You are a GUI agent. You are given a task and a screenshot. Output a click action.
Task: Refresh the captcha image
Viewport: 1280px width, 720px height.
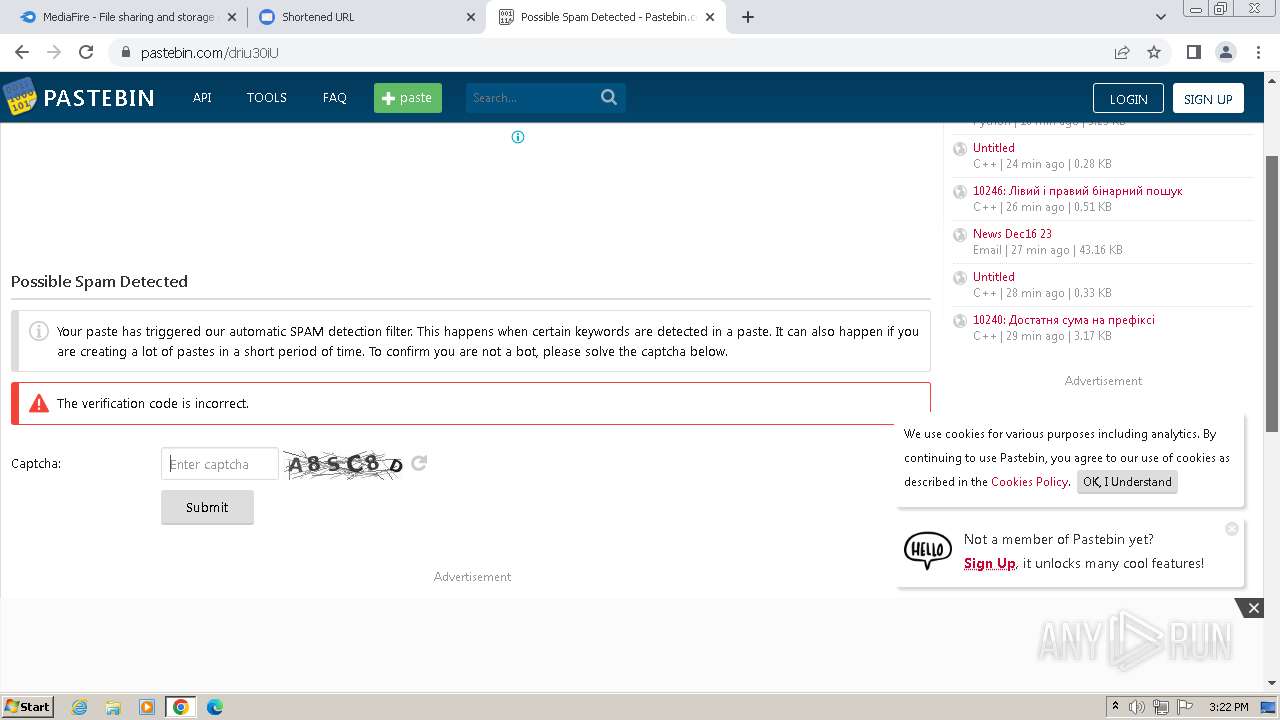[419, 463]
